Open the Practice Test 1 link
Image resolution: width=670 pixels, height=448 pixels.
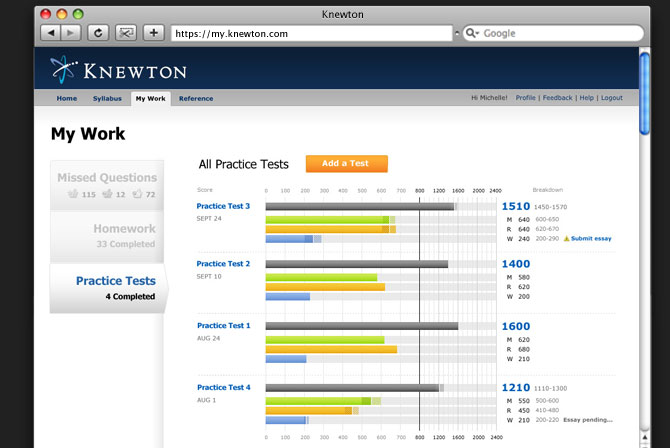coord(224,325)
